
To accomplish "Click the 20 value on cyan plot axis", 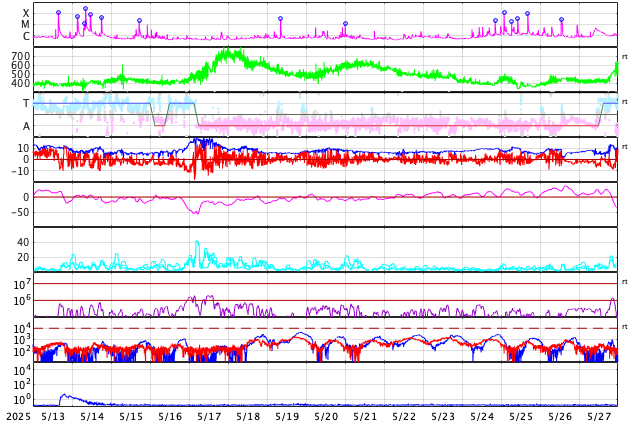I will click(23, 257).
